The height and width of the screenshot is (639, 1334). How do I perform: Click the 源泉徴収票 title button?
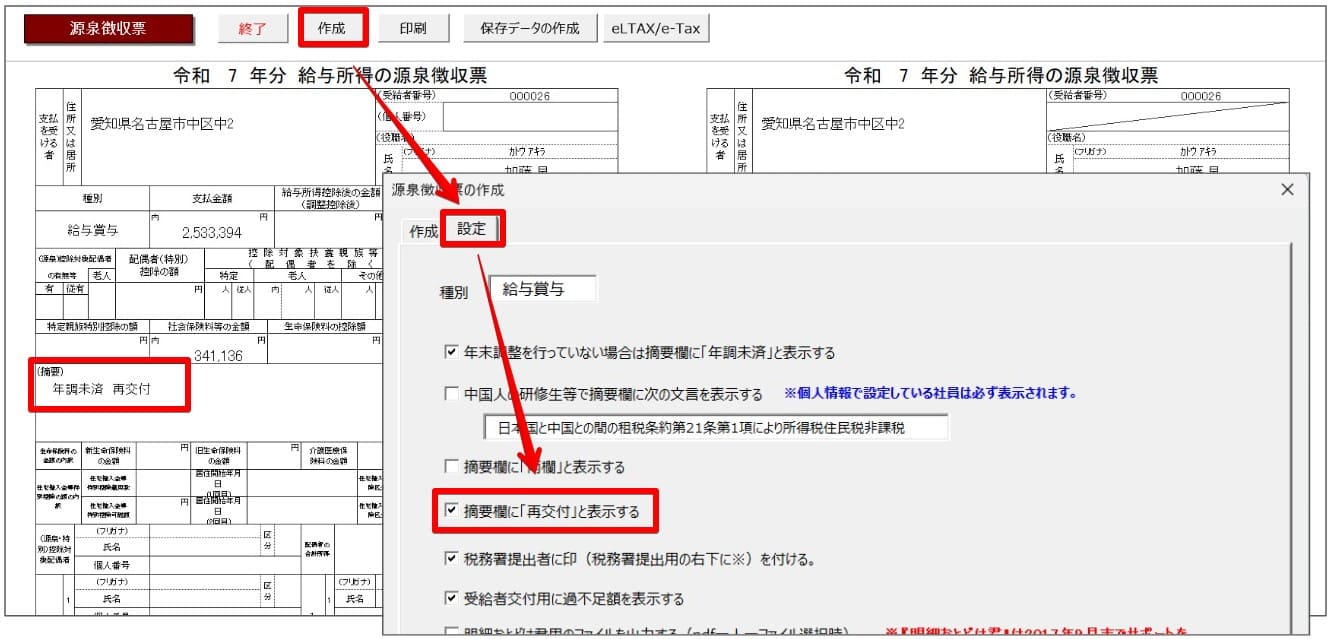coord(107,29)
